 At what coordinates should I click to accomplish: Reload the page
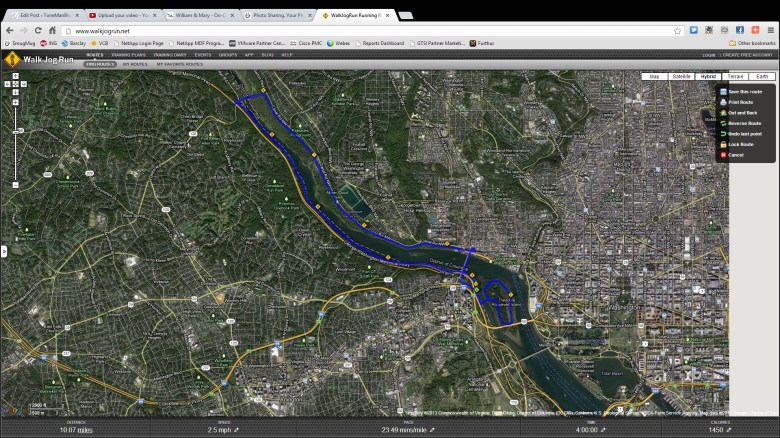[38, 30]
